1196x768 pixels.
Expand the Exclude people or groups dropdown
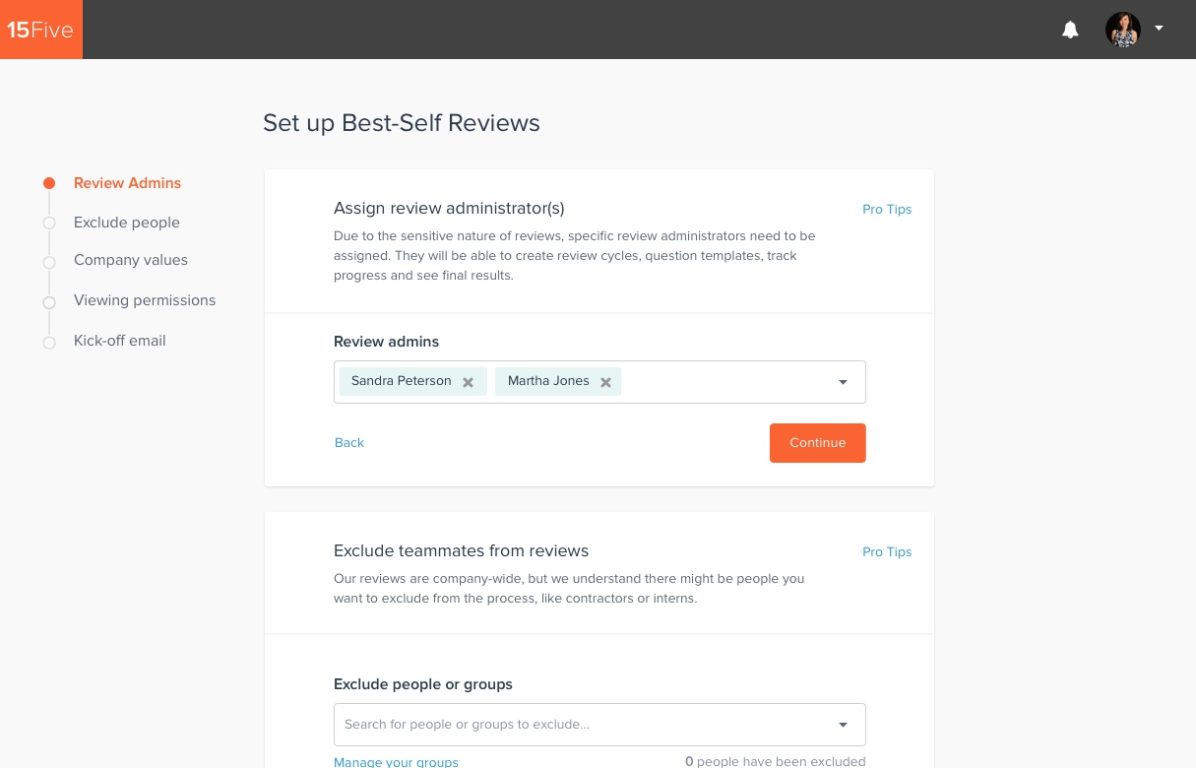click(843, 725)
